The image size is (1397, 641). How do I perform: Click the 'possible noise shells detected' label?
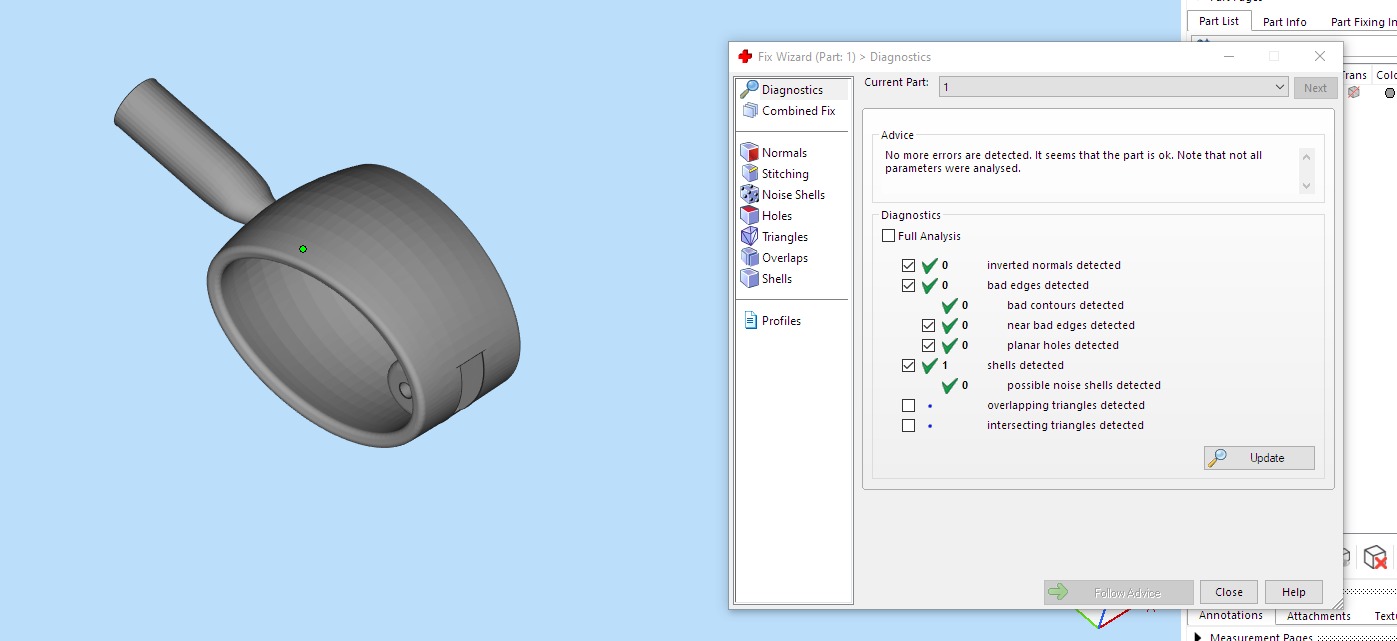[1084, 385]
